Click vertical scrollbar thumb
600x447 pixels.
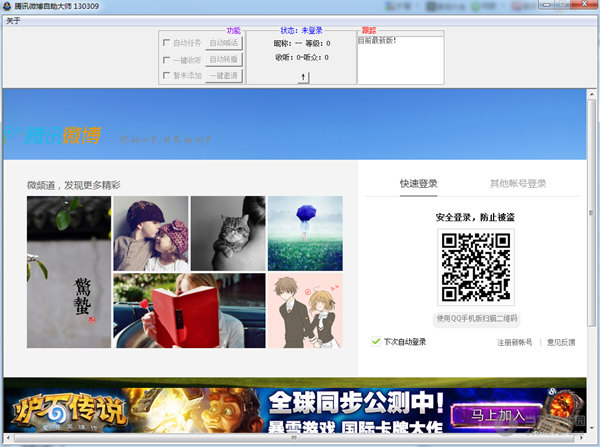click(x=591, y=212)
